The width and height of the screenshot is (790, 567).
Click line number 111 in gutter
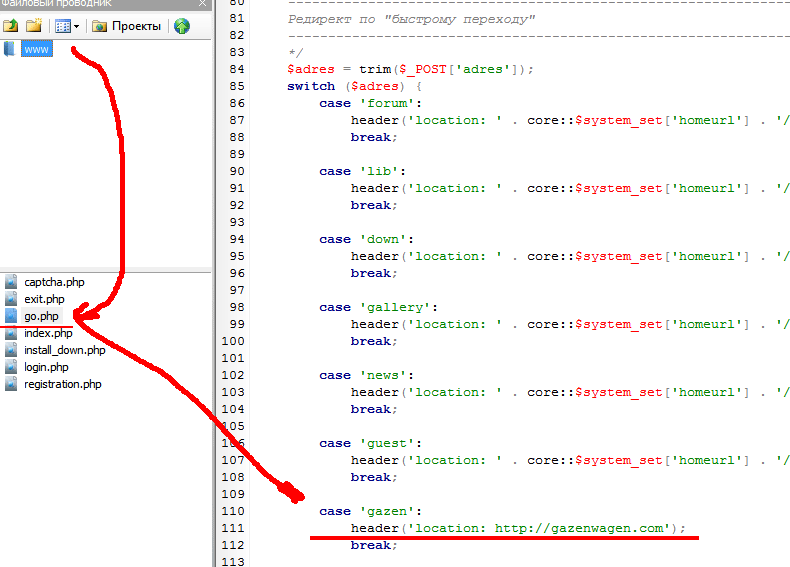point(232,528)
